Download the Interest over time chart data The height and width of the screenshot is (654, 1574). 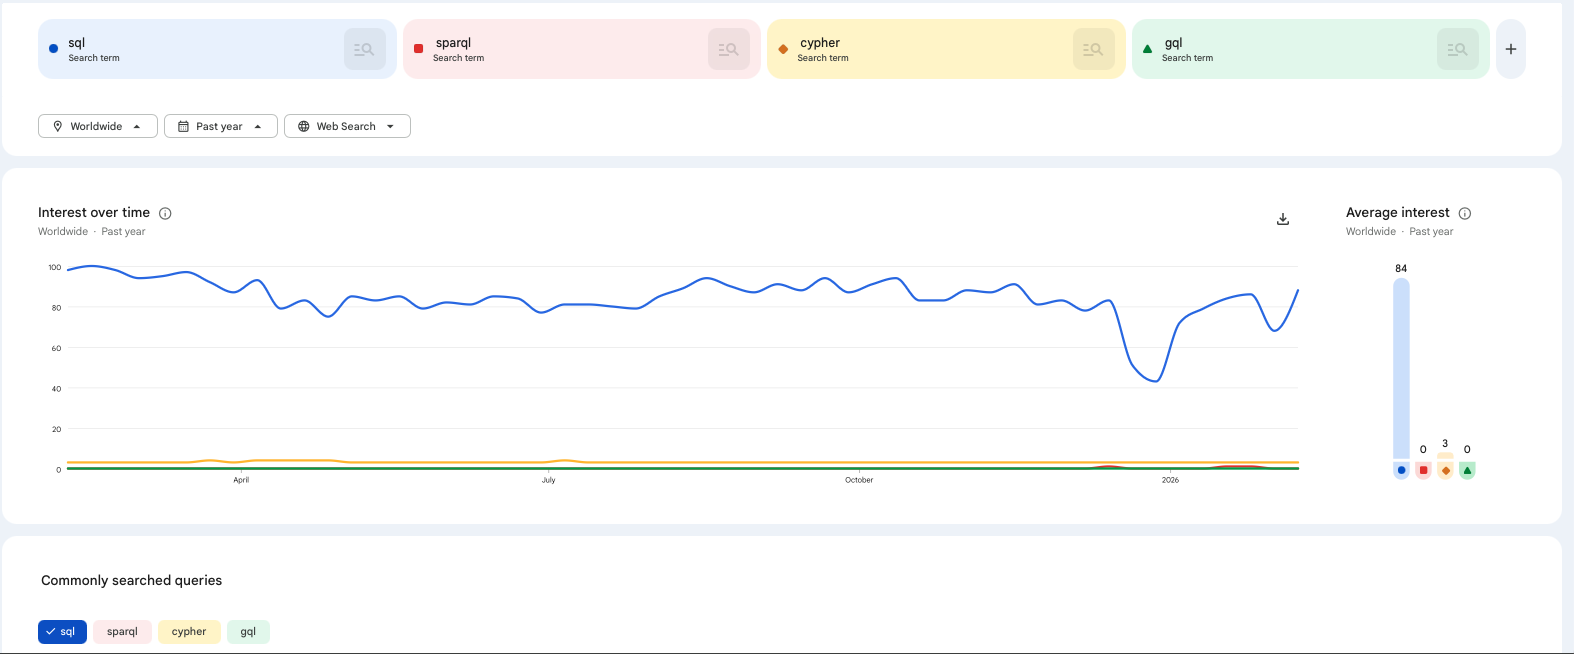[x=1283, y=219]
